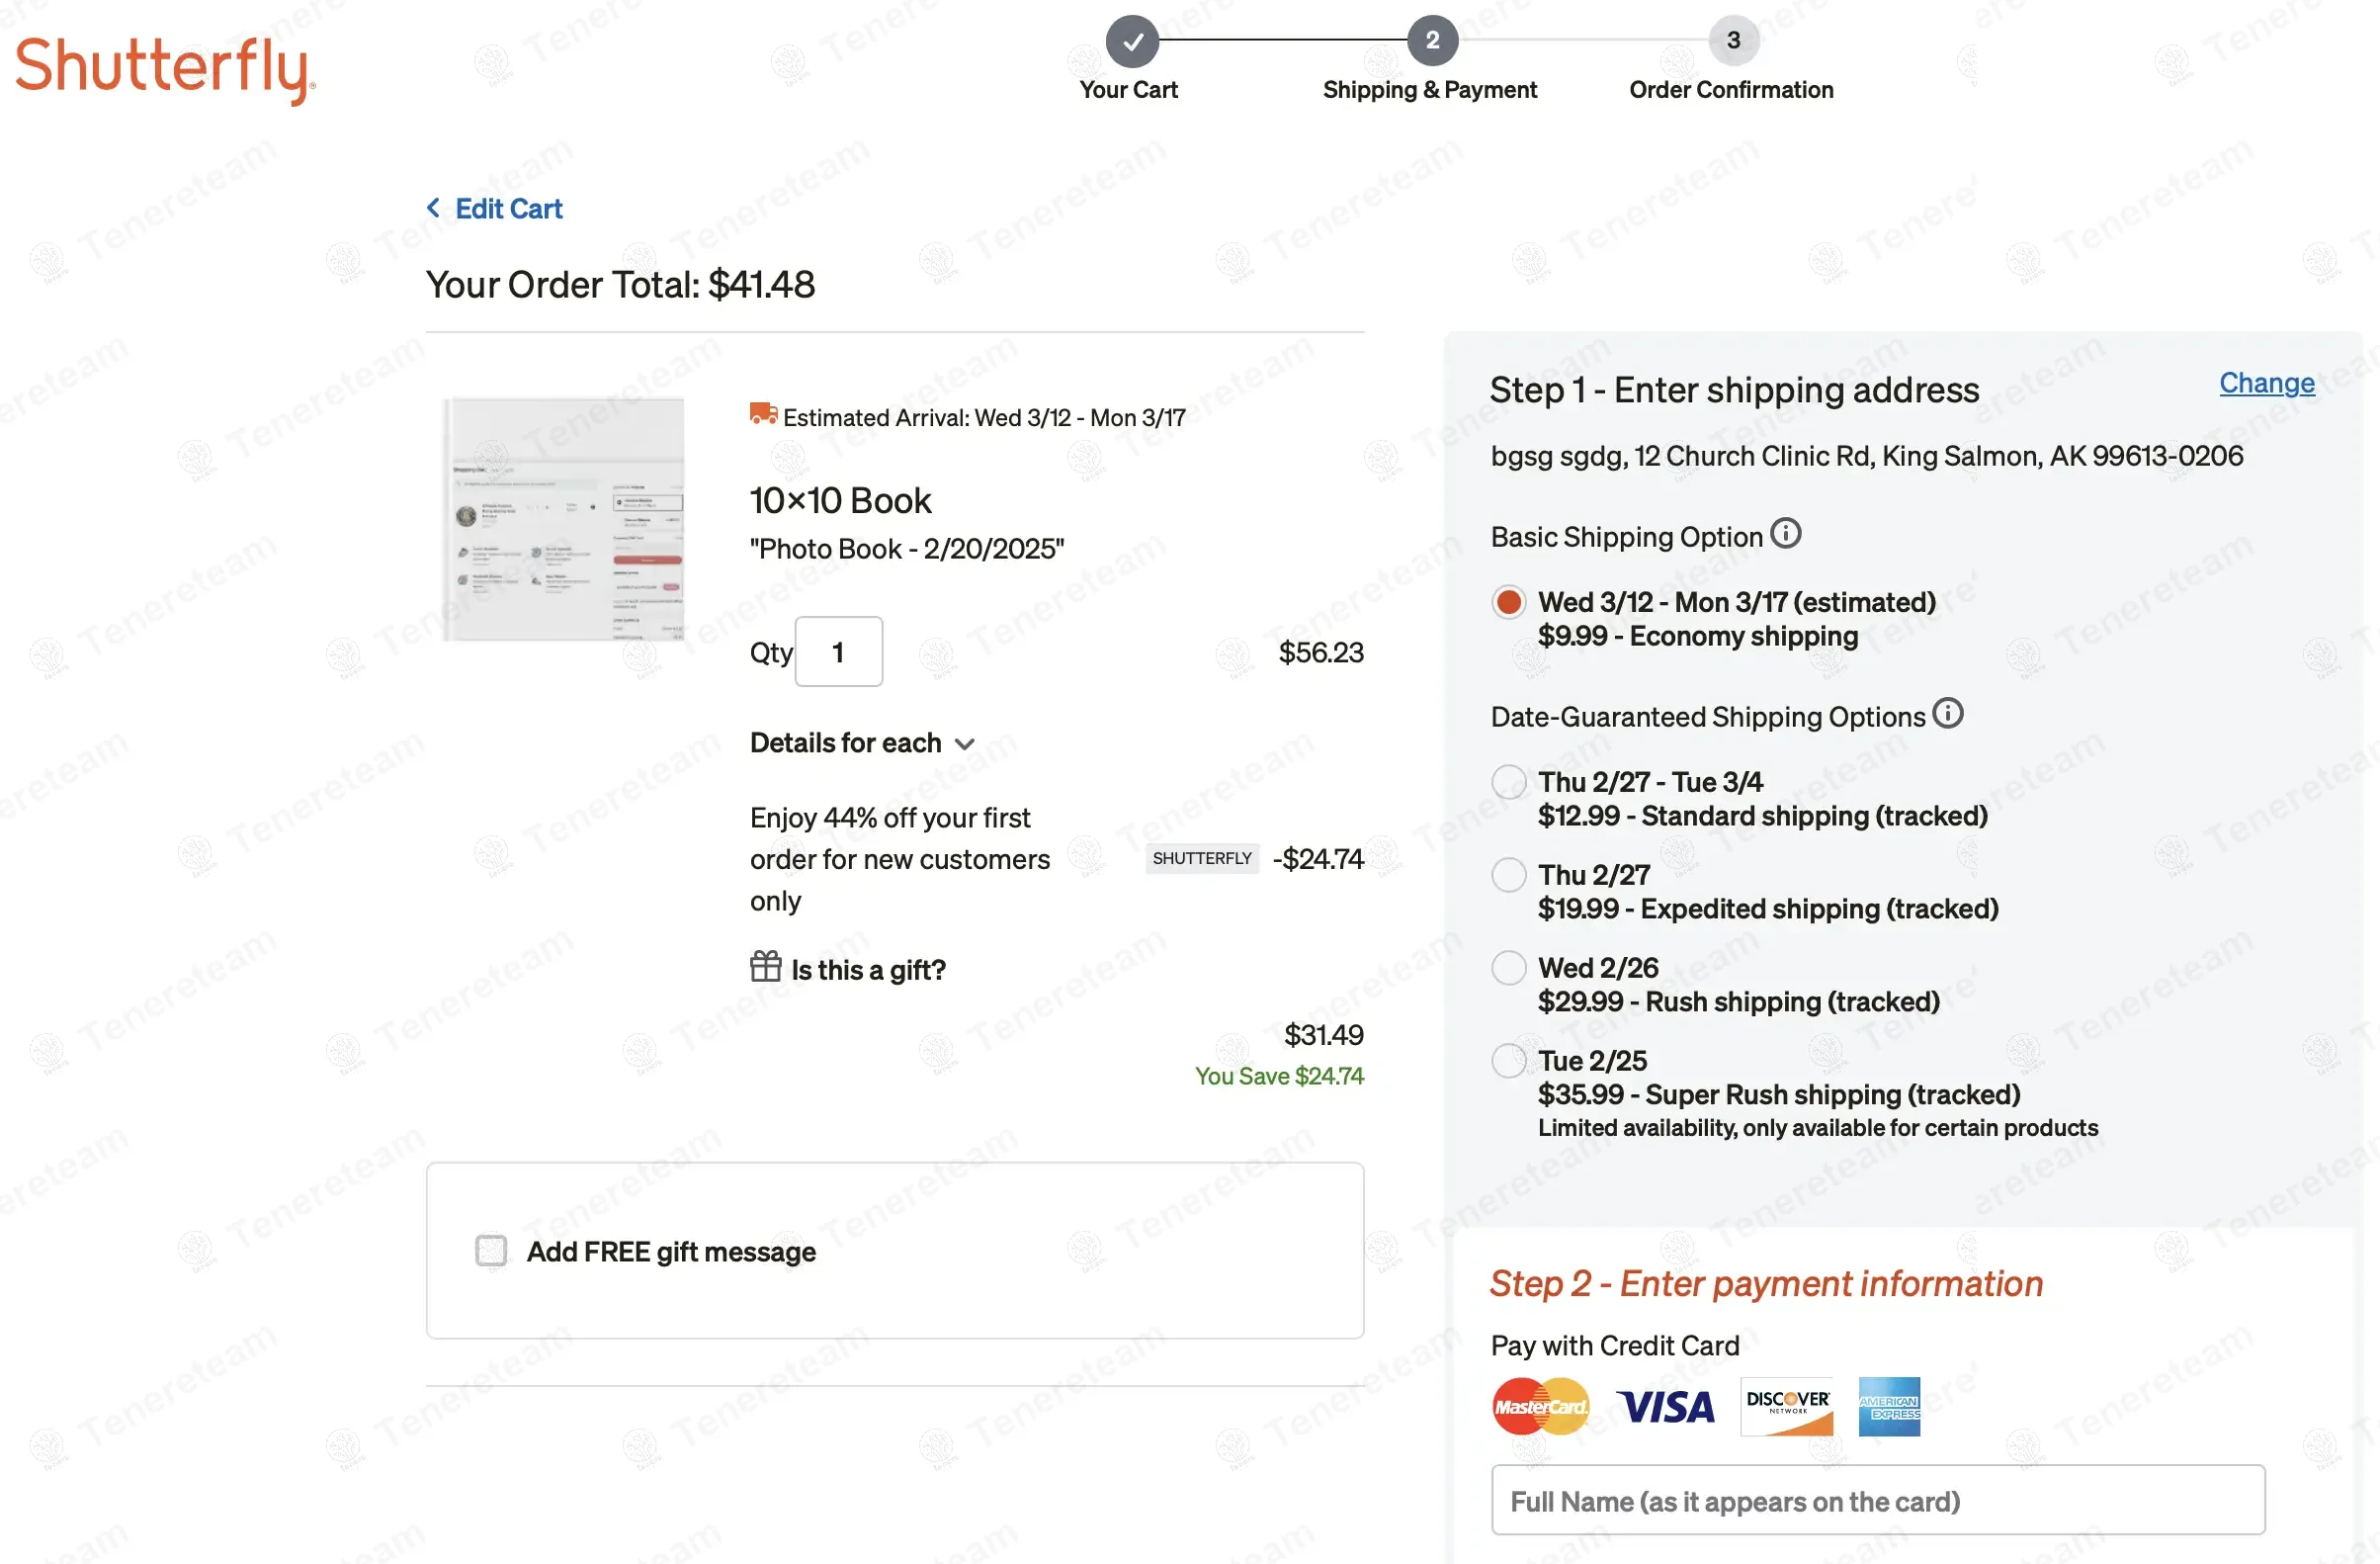Click the Order Confirmation step 3 marker

tap(1733, 41)
